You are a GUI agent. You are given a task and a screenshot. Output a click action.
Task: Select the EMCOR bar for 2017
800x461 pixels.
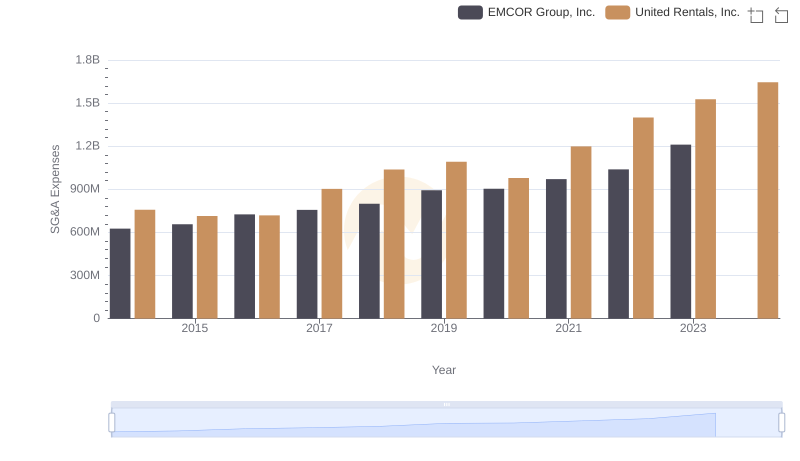pos(307,264)
